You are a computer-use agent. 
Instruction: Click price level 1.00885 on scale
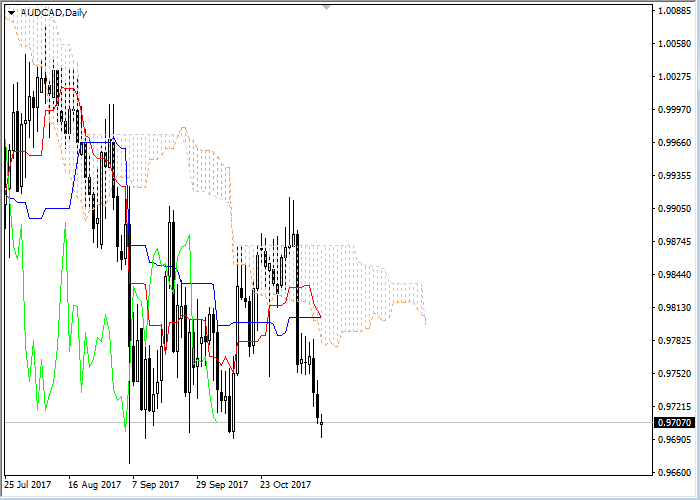(x=675, y=11)
